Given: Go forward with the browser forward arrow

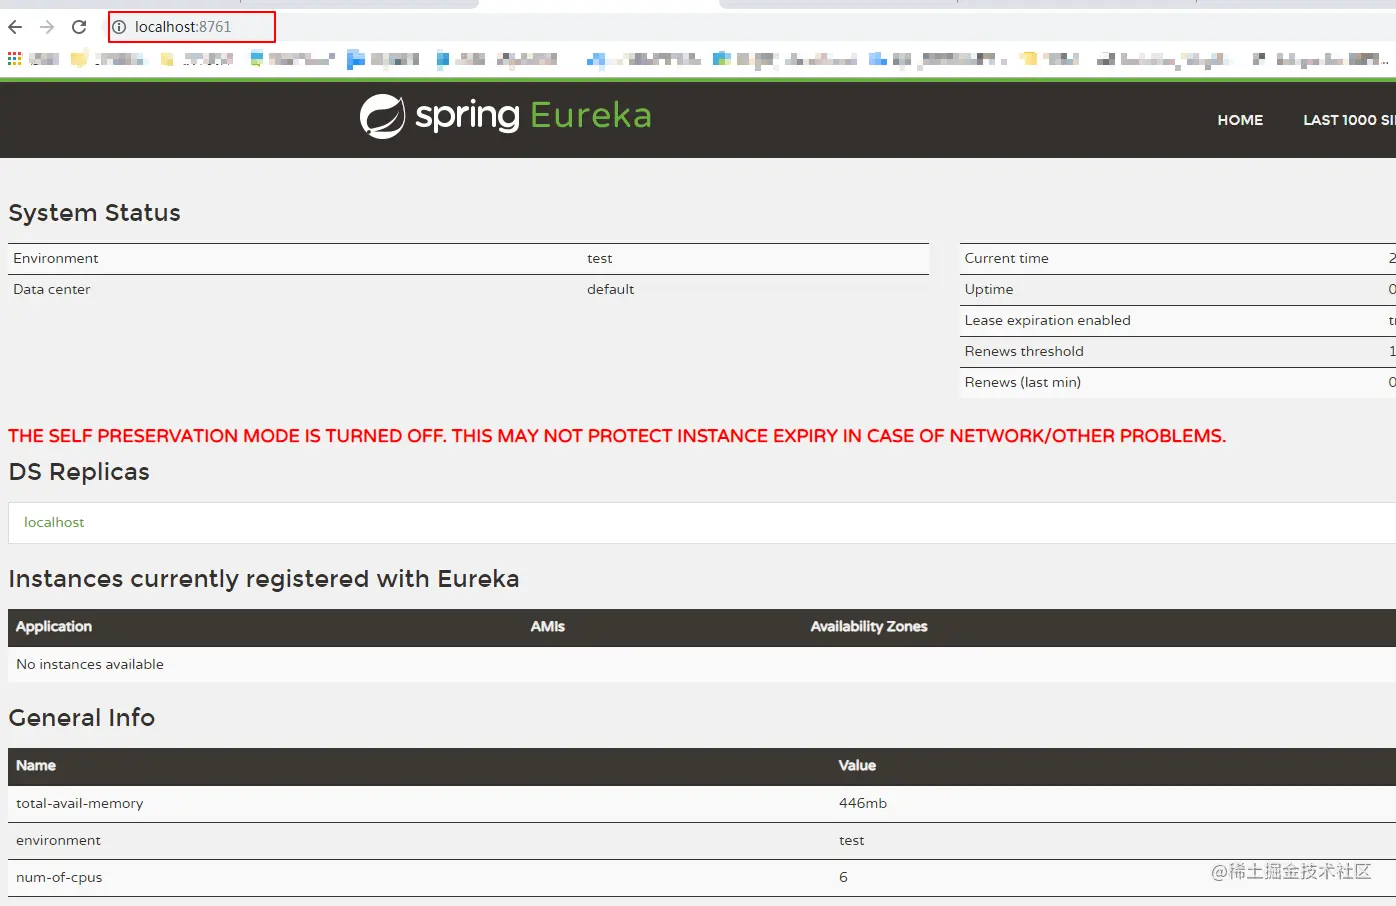Looking at the screenshot, I should 47,27.
